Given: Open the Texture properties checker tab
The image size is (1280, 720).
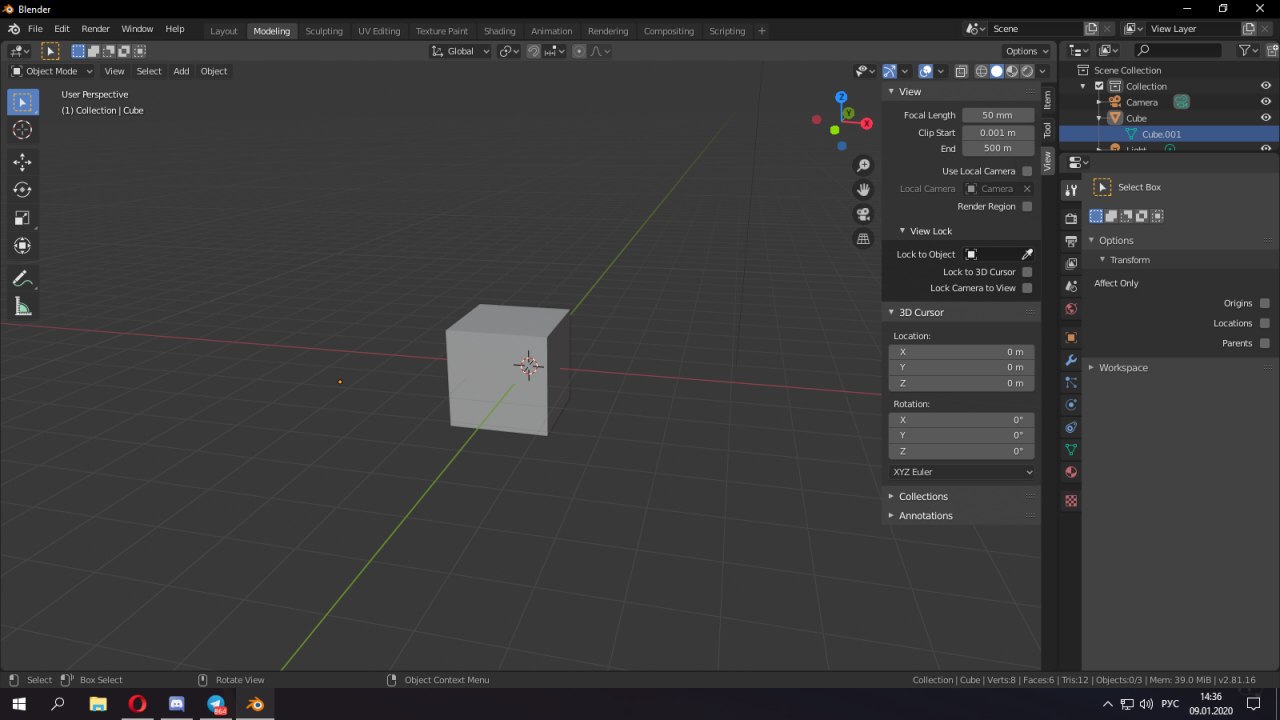Looking at the screenshot, I should (x=1071, y=501).
